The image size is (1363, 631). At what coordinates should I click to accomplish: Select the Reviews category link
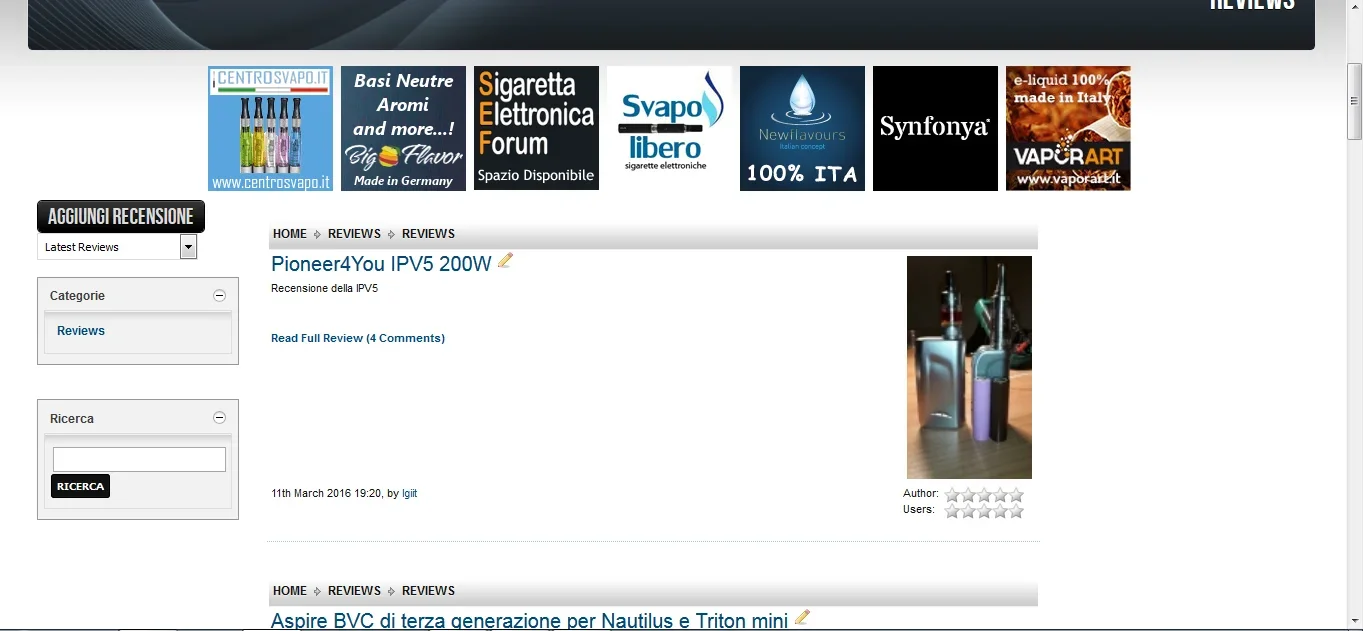point(81,331)
